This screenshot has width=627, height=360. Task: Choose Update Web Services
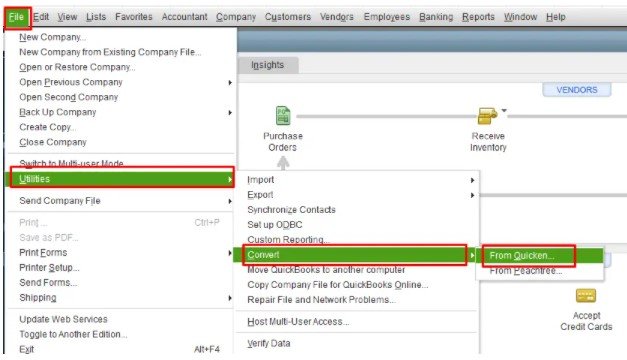point(63,319)
